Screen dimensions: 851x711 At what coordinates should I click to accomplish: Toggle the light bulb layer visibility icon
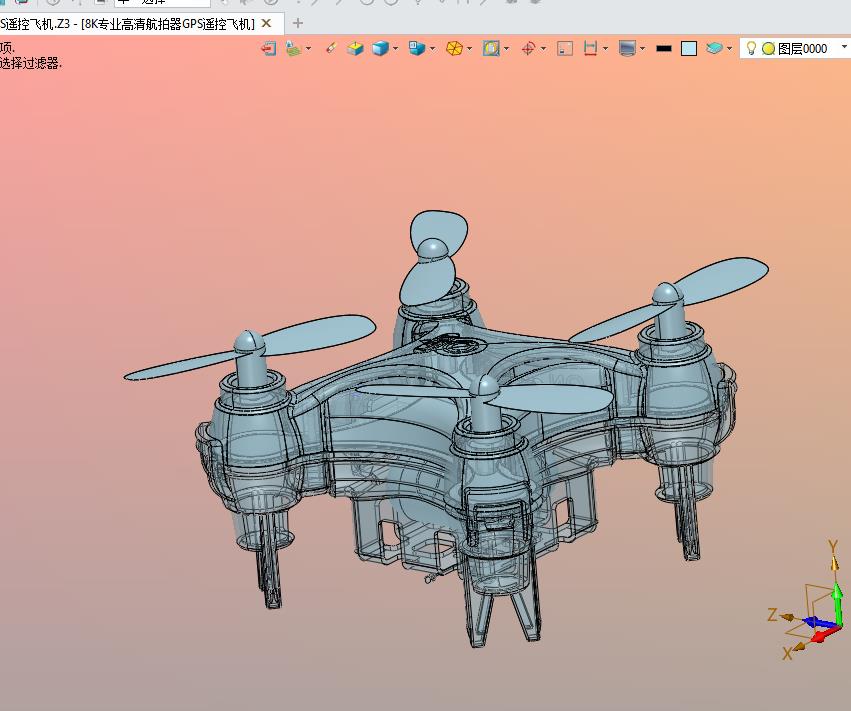pos(751,48)
